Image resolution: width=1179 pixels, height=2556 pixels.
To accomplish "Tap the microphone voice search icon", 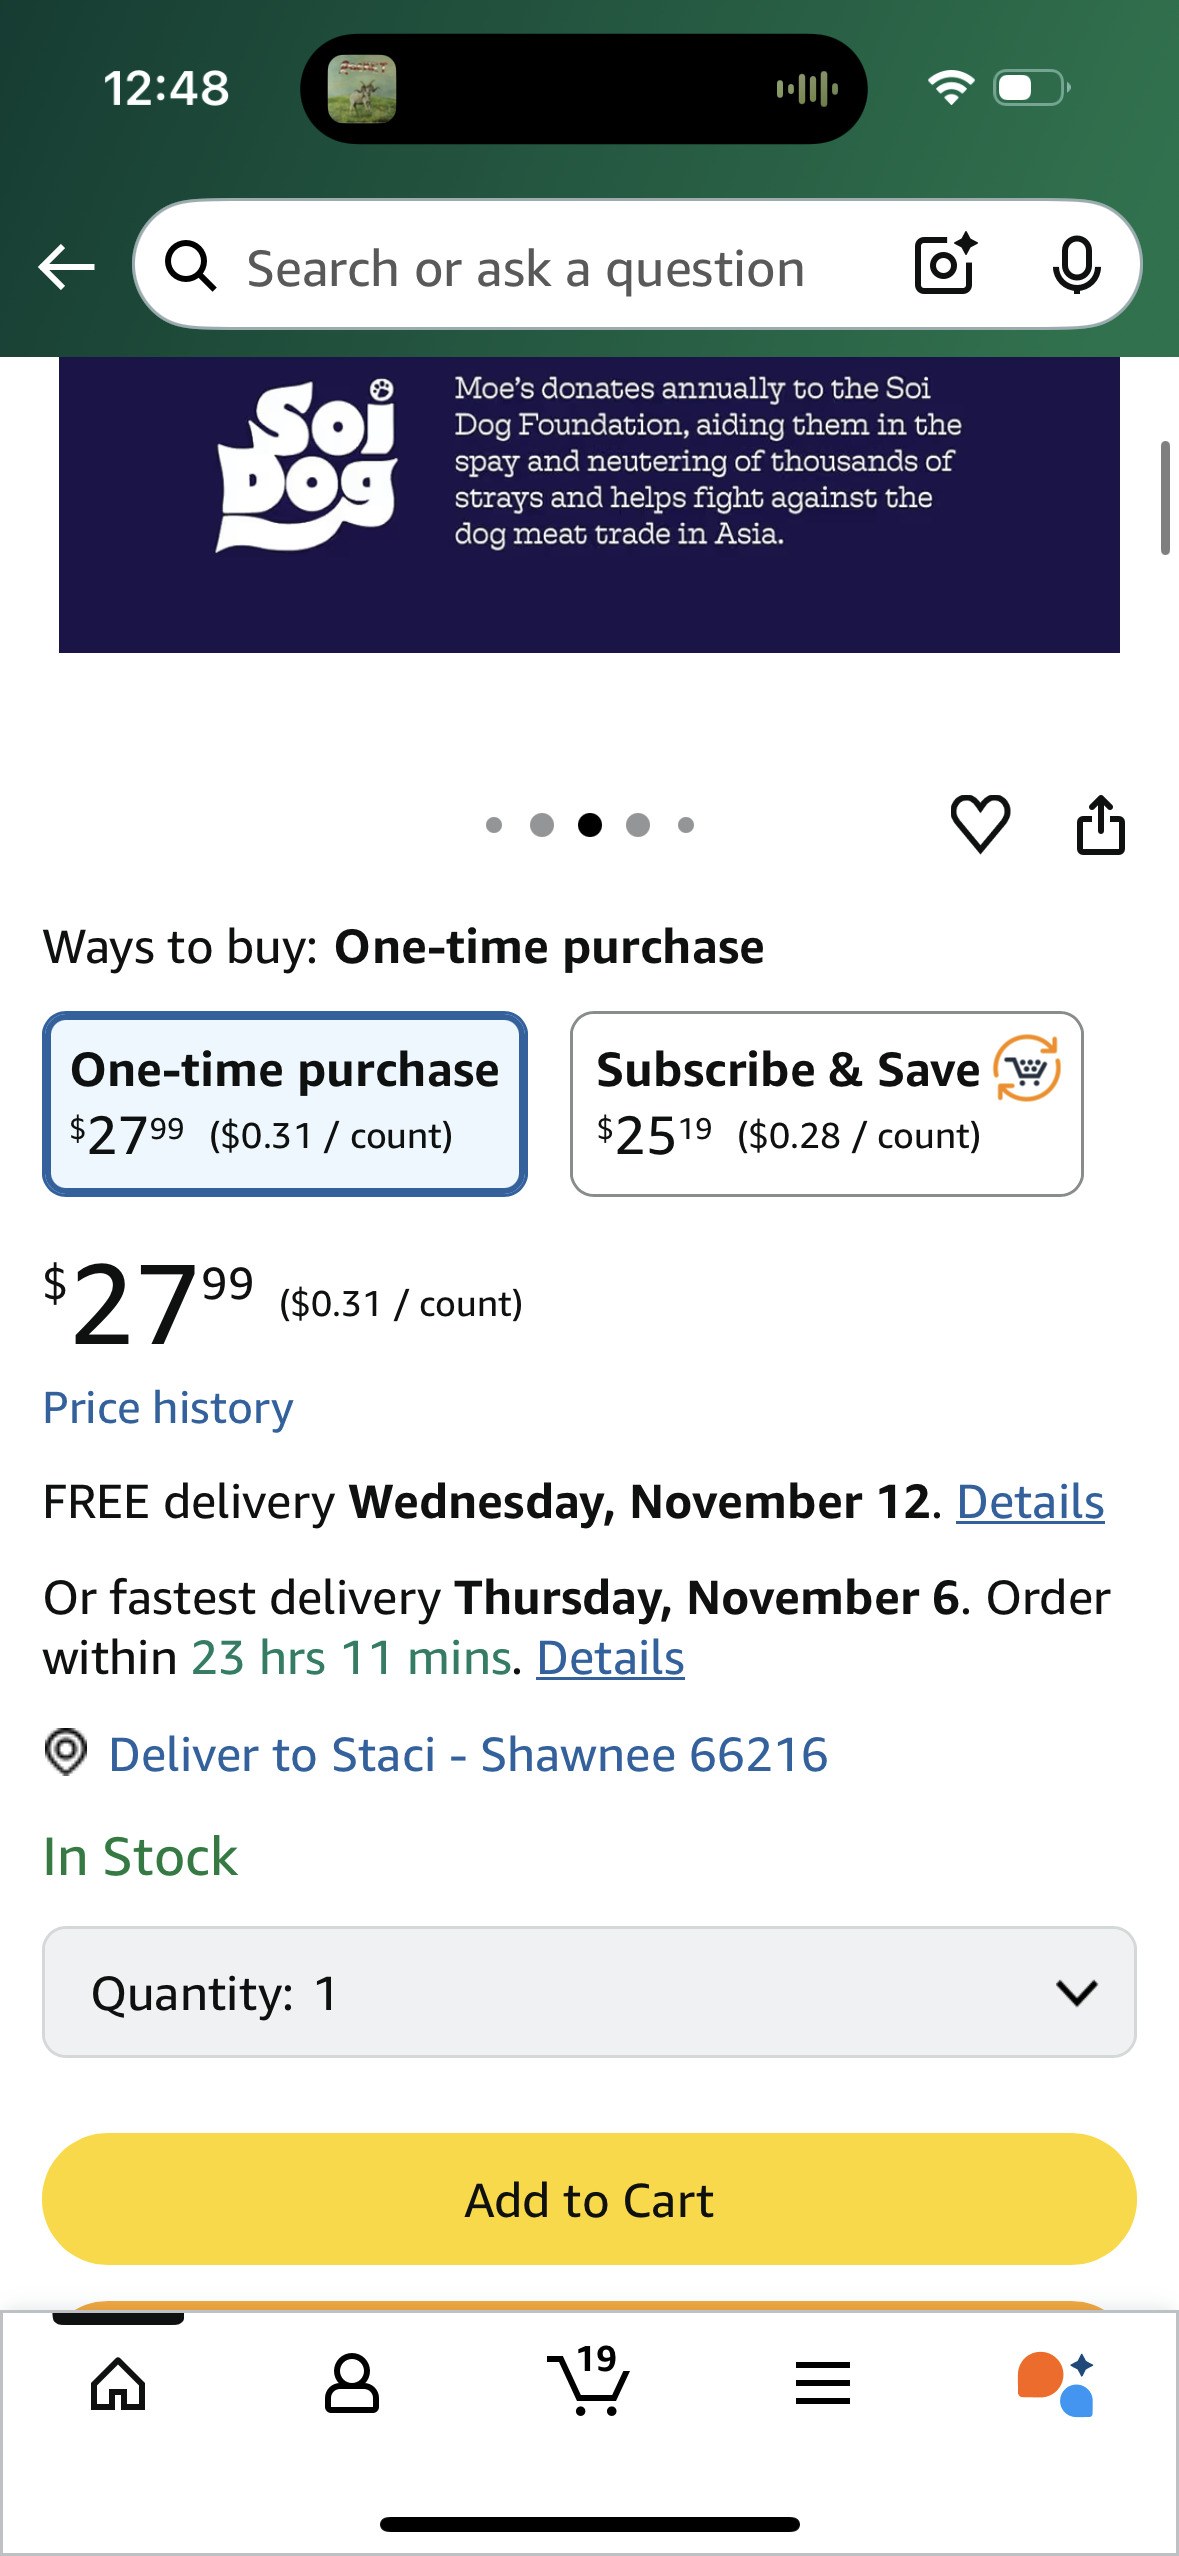I will pos(1076,265).
